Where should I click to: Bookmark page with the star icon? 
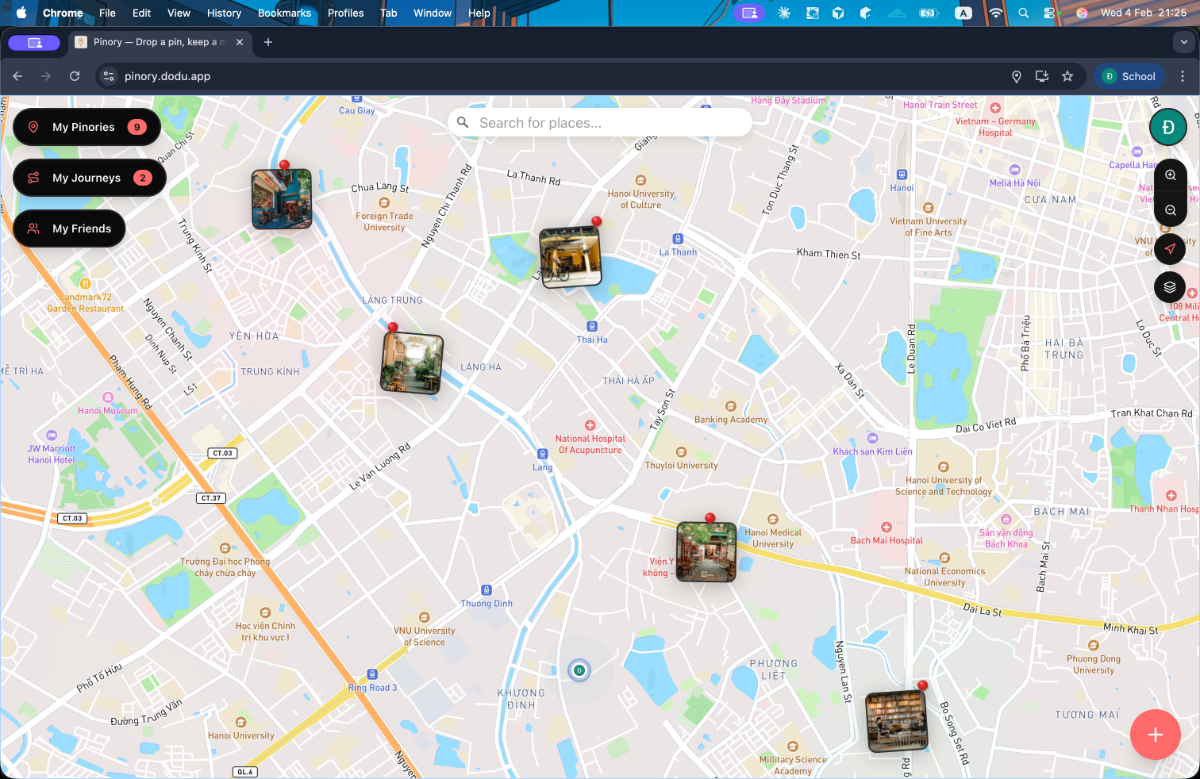[x=1067, y=76]
